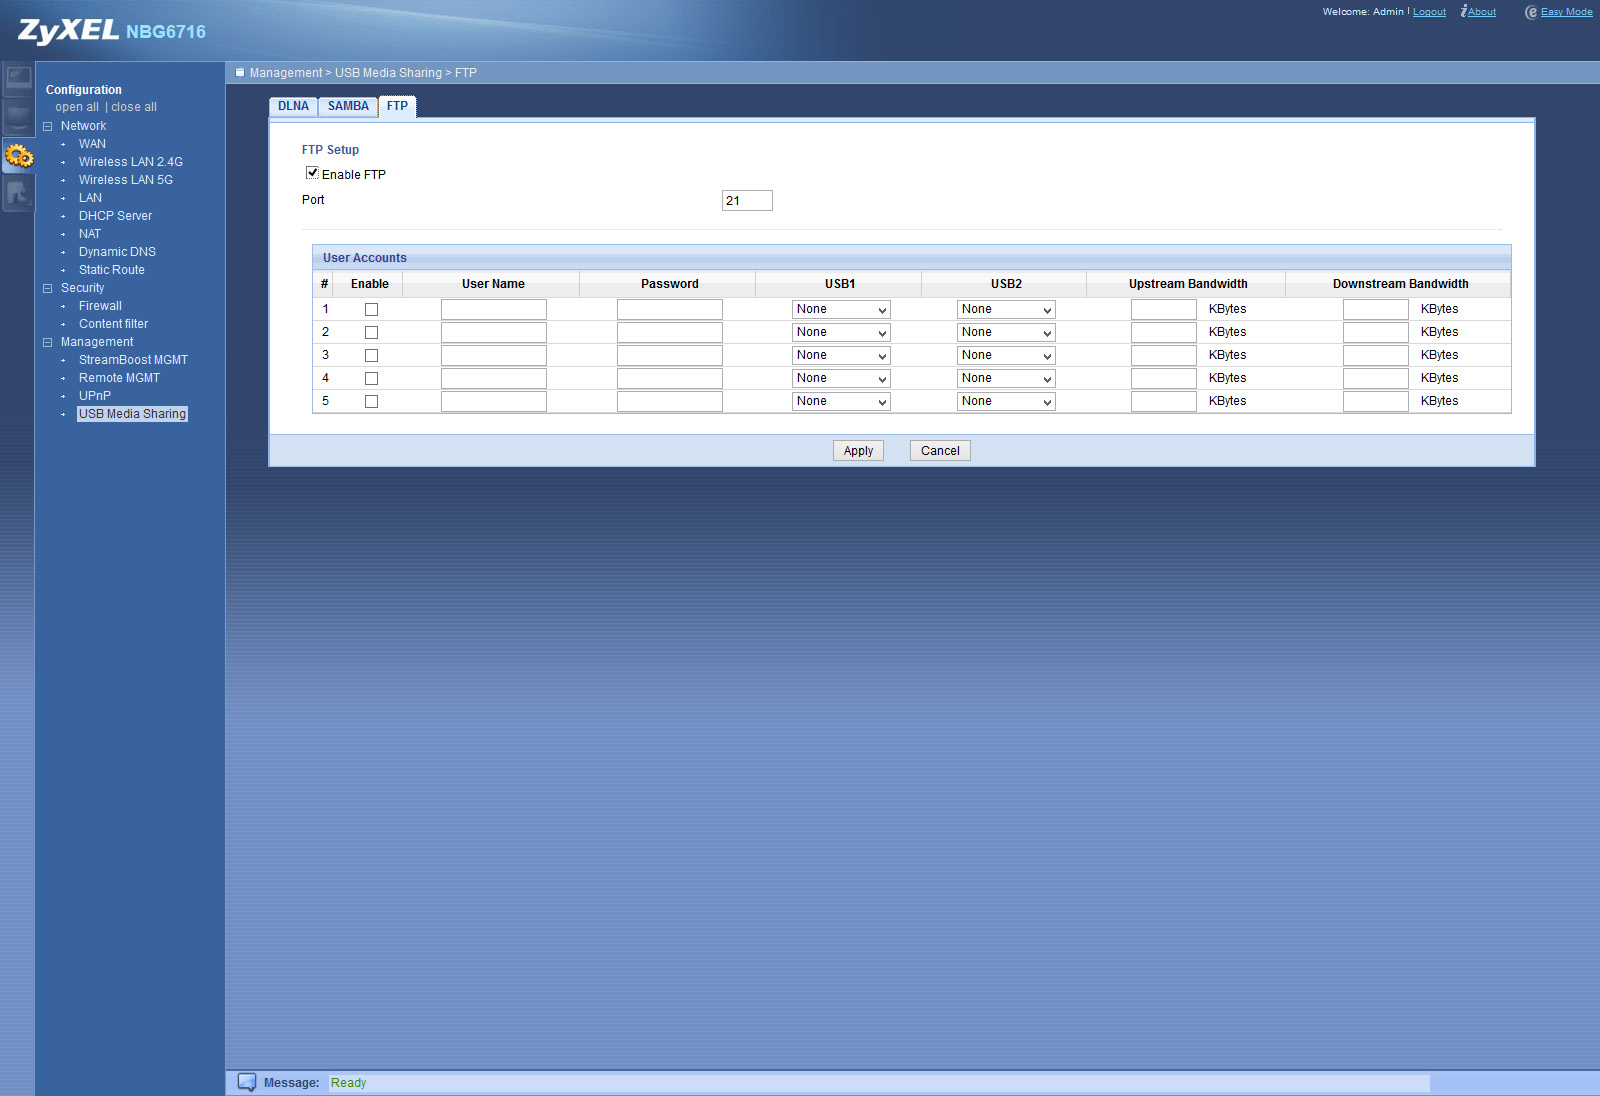Open USB2 dropdown for row 3
Image resolution: width=1600 pixels, height=1096 pixels.
1006,356
